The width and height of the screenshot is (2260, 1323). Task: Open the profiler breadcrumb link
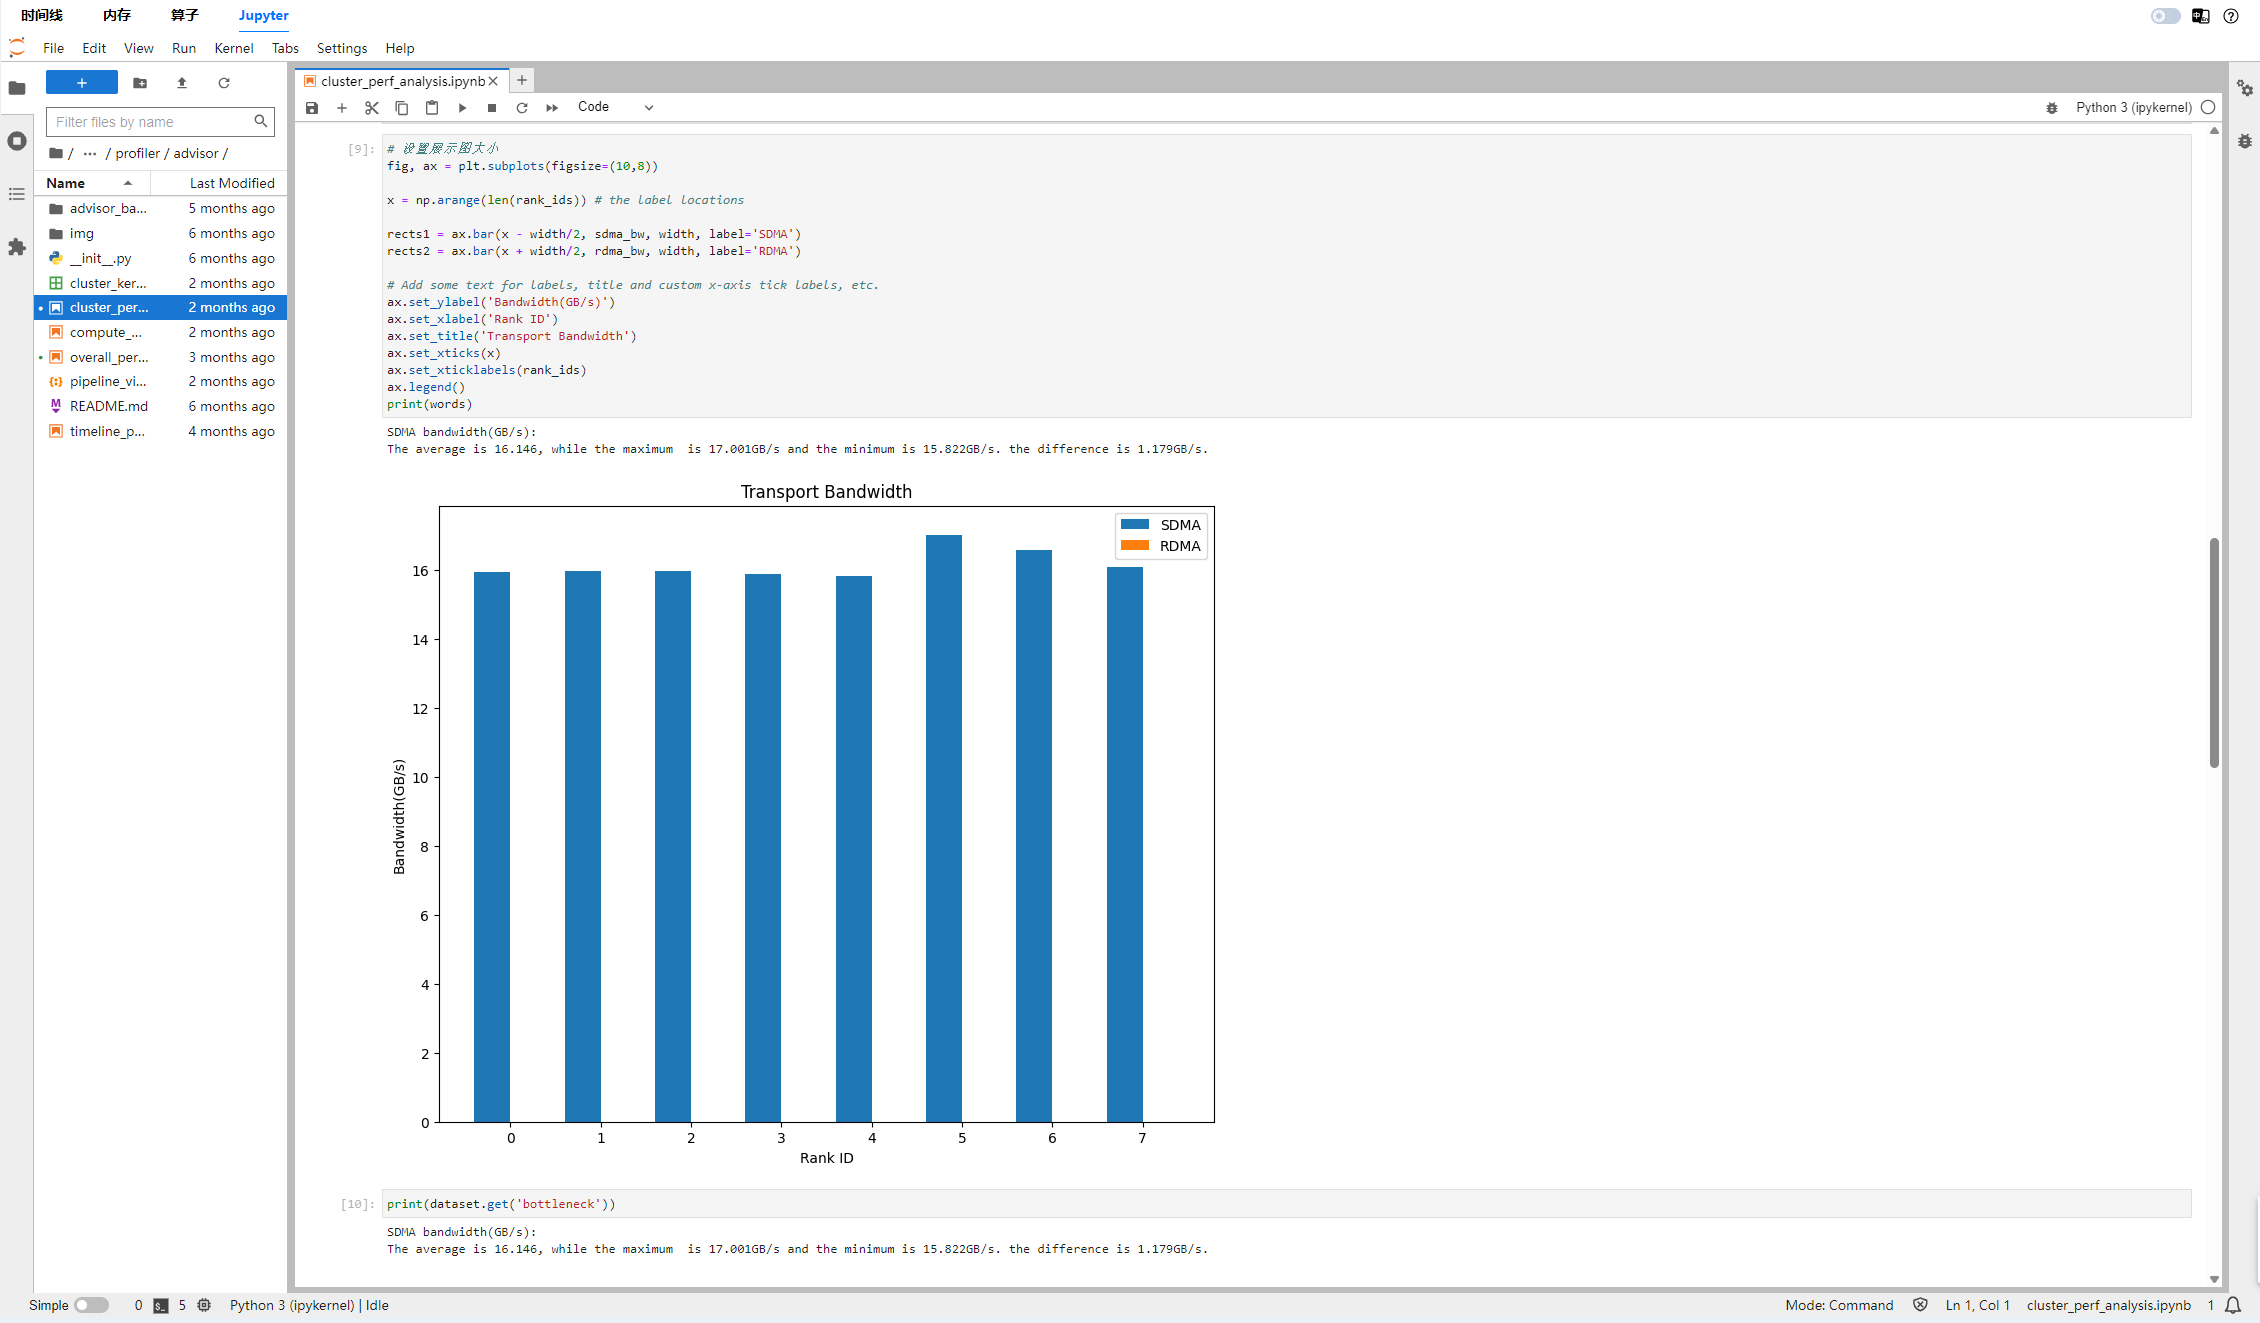tap(137, 153)
